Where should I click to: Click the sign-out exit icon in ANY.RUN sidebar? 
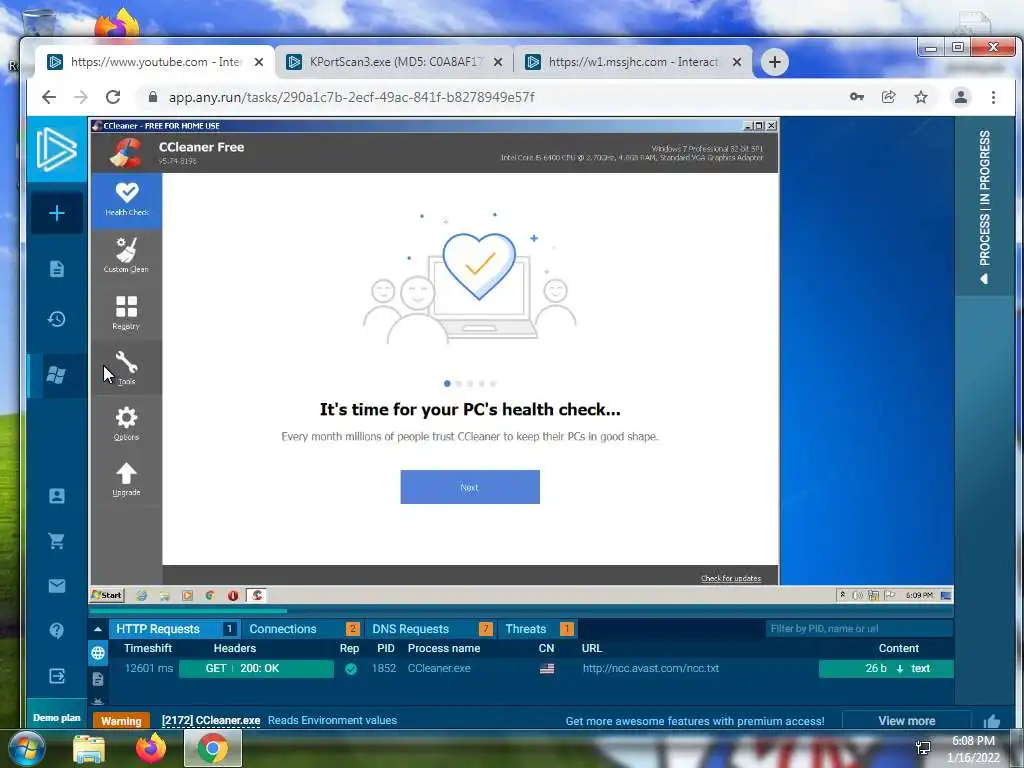pos(57,676)
